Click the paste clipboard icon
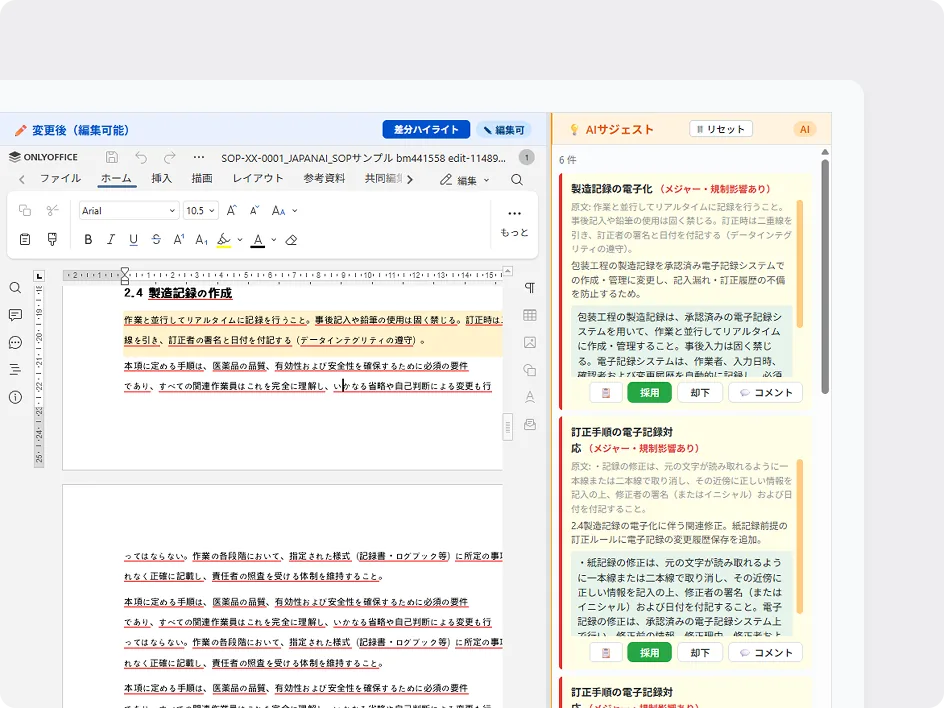944x708 pixels. click(x=25, y=240)
